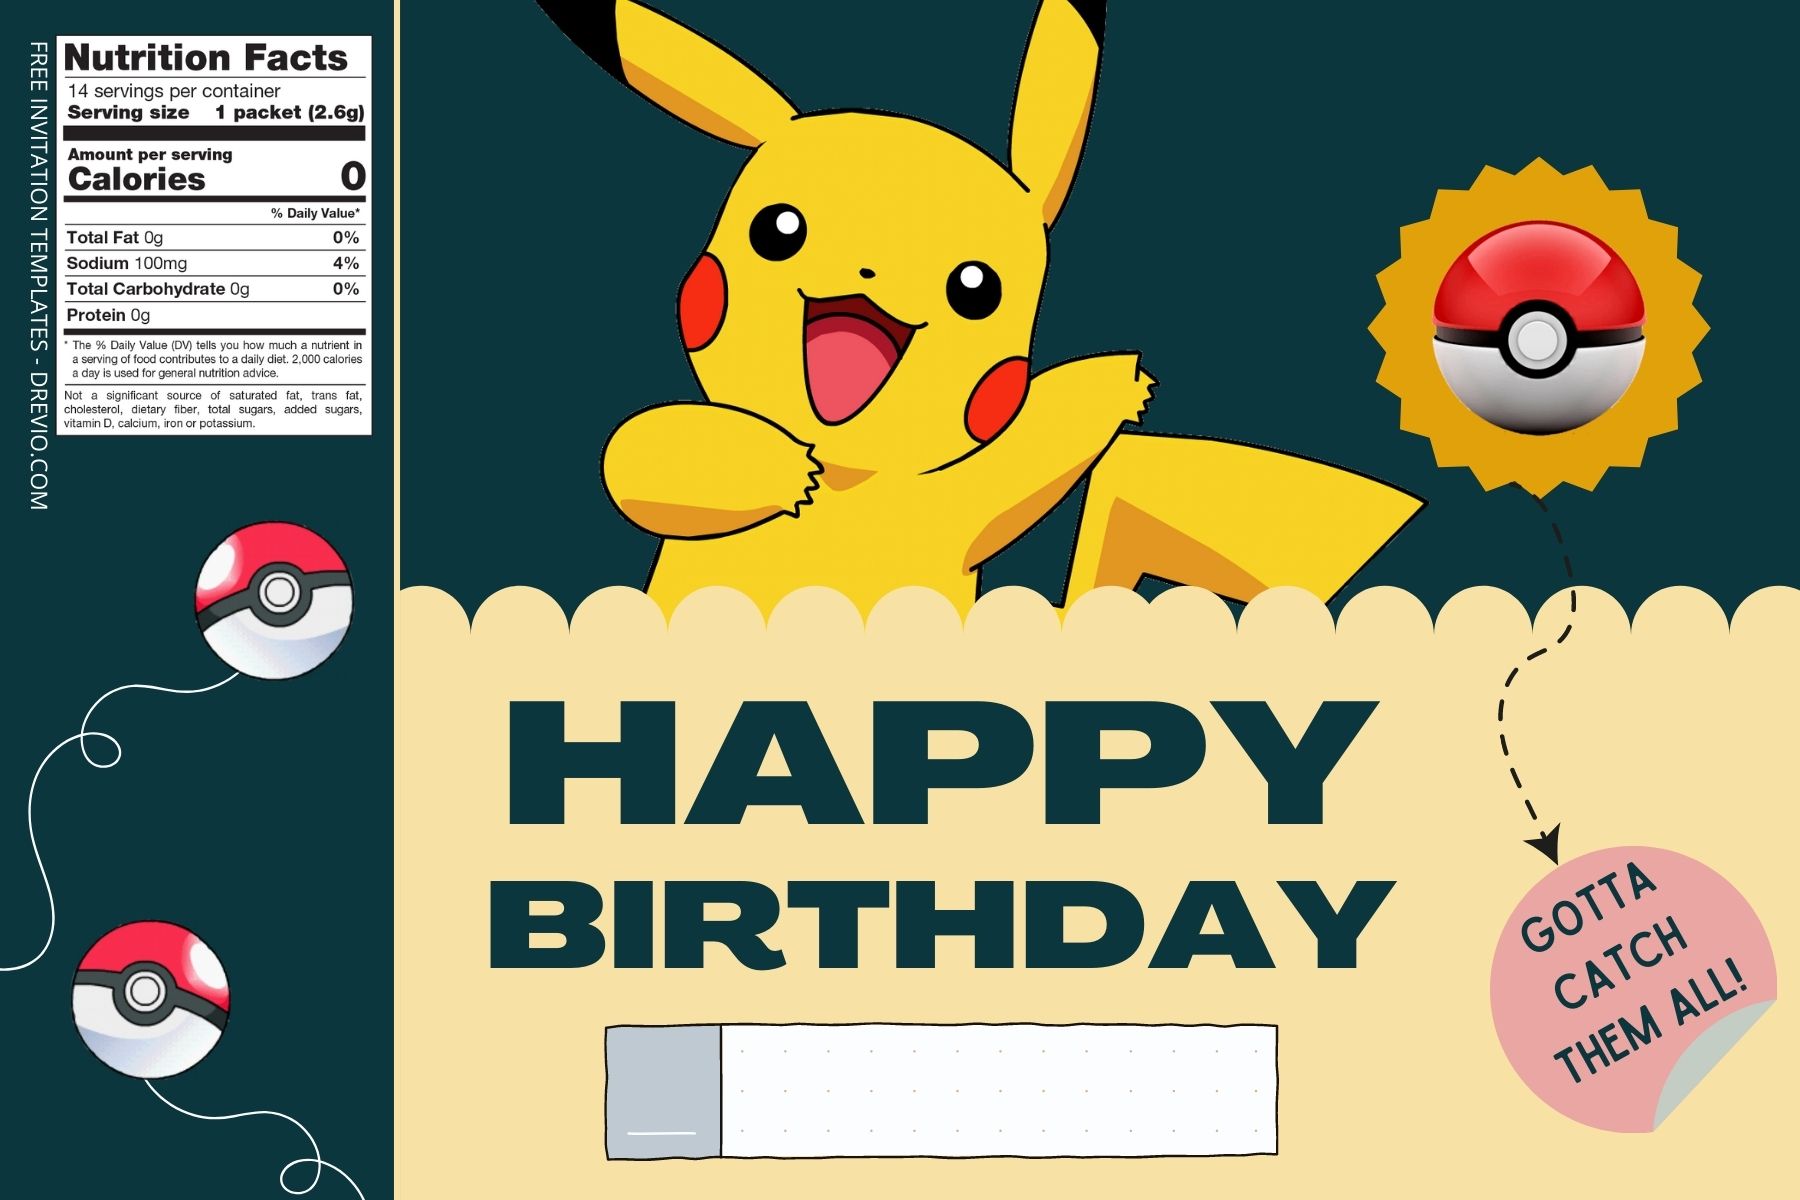This screenshot has width=1800, height=1200.
Task: Click the "HAPPY" heading text
Action: point(942,762)
